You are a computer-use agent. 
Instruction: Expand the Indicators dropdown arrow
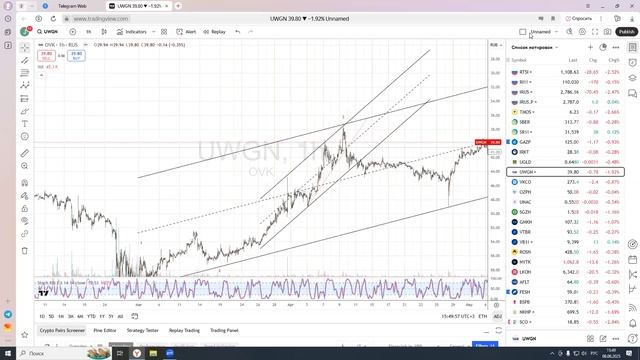point(153,31)
